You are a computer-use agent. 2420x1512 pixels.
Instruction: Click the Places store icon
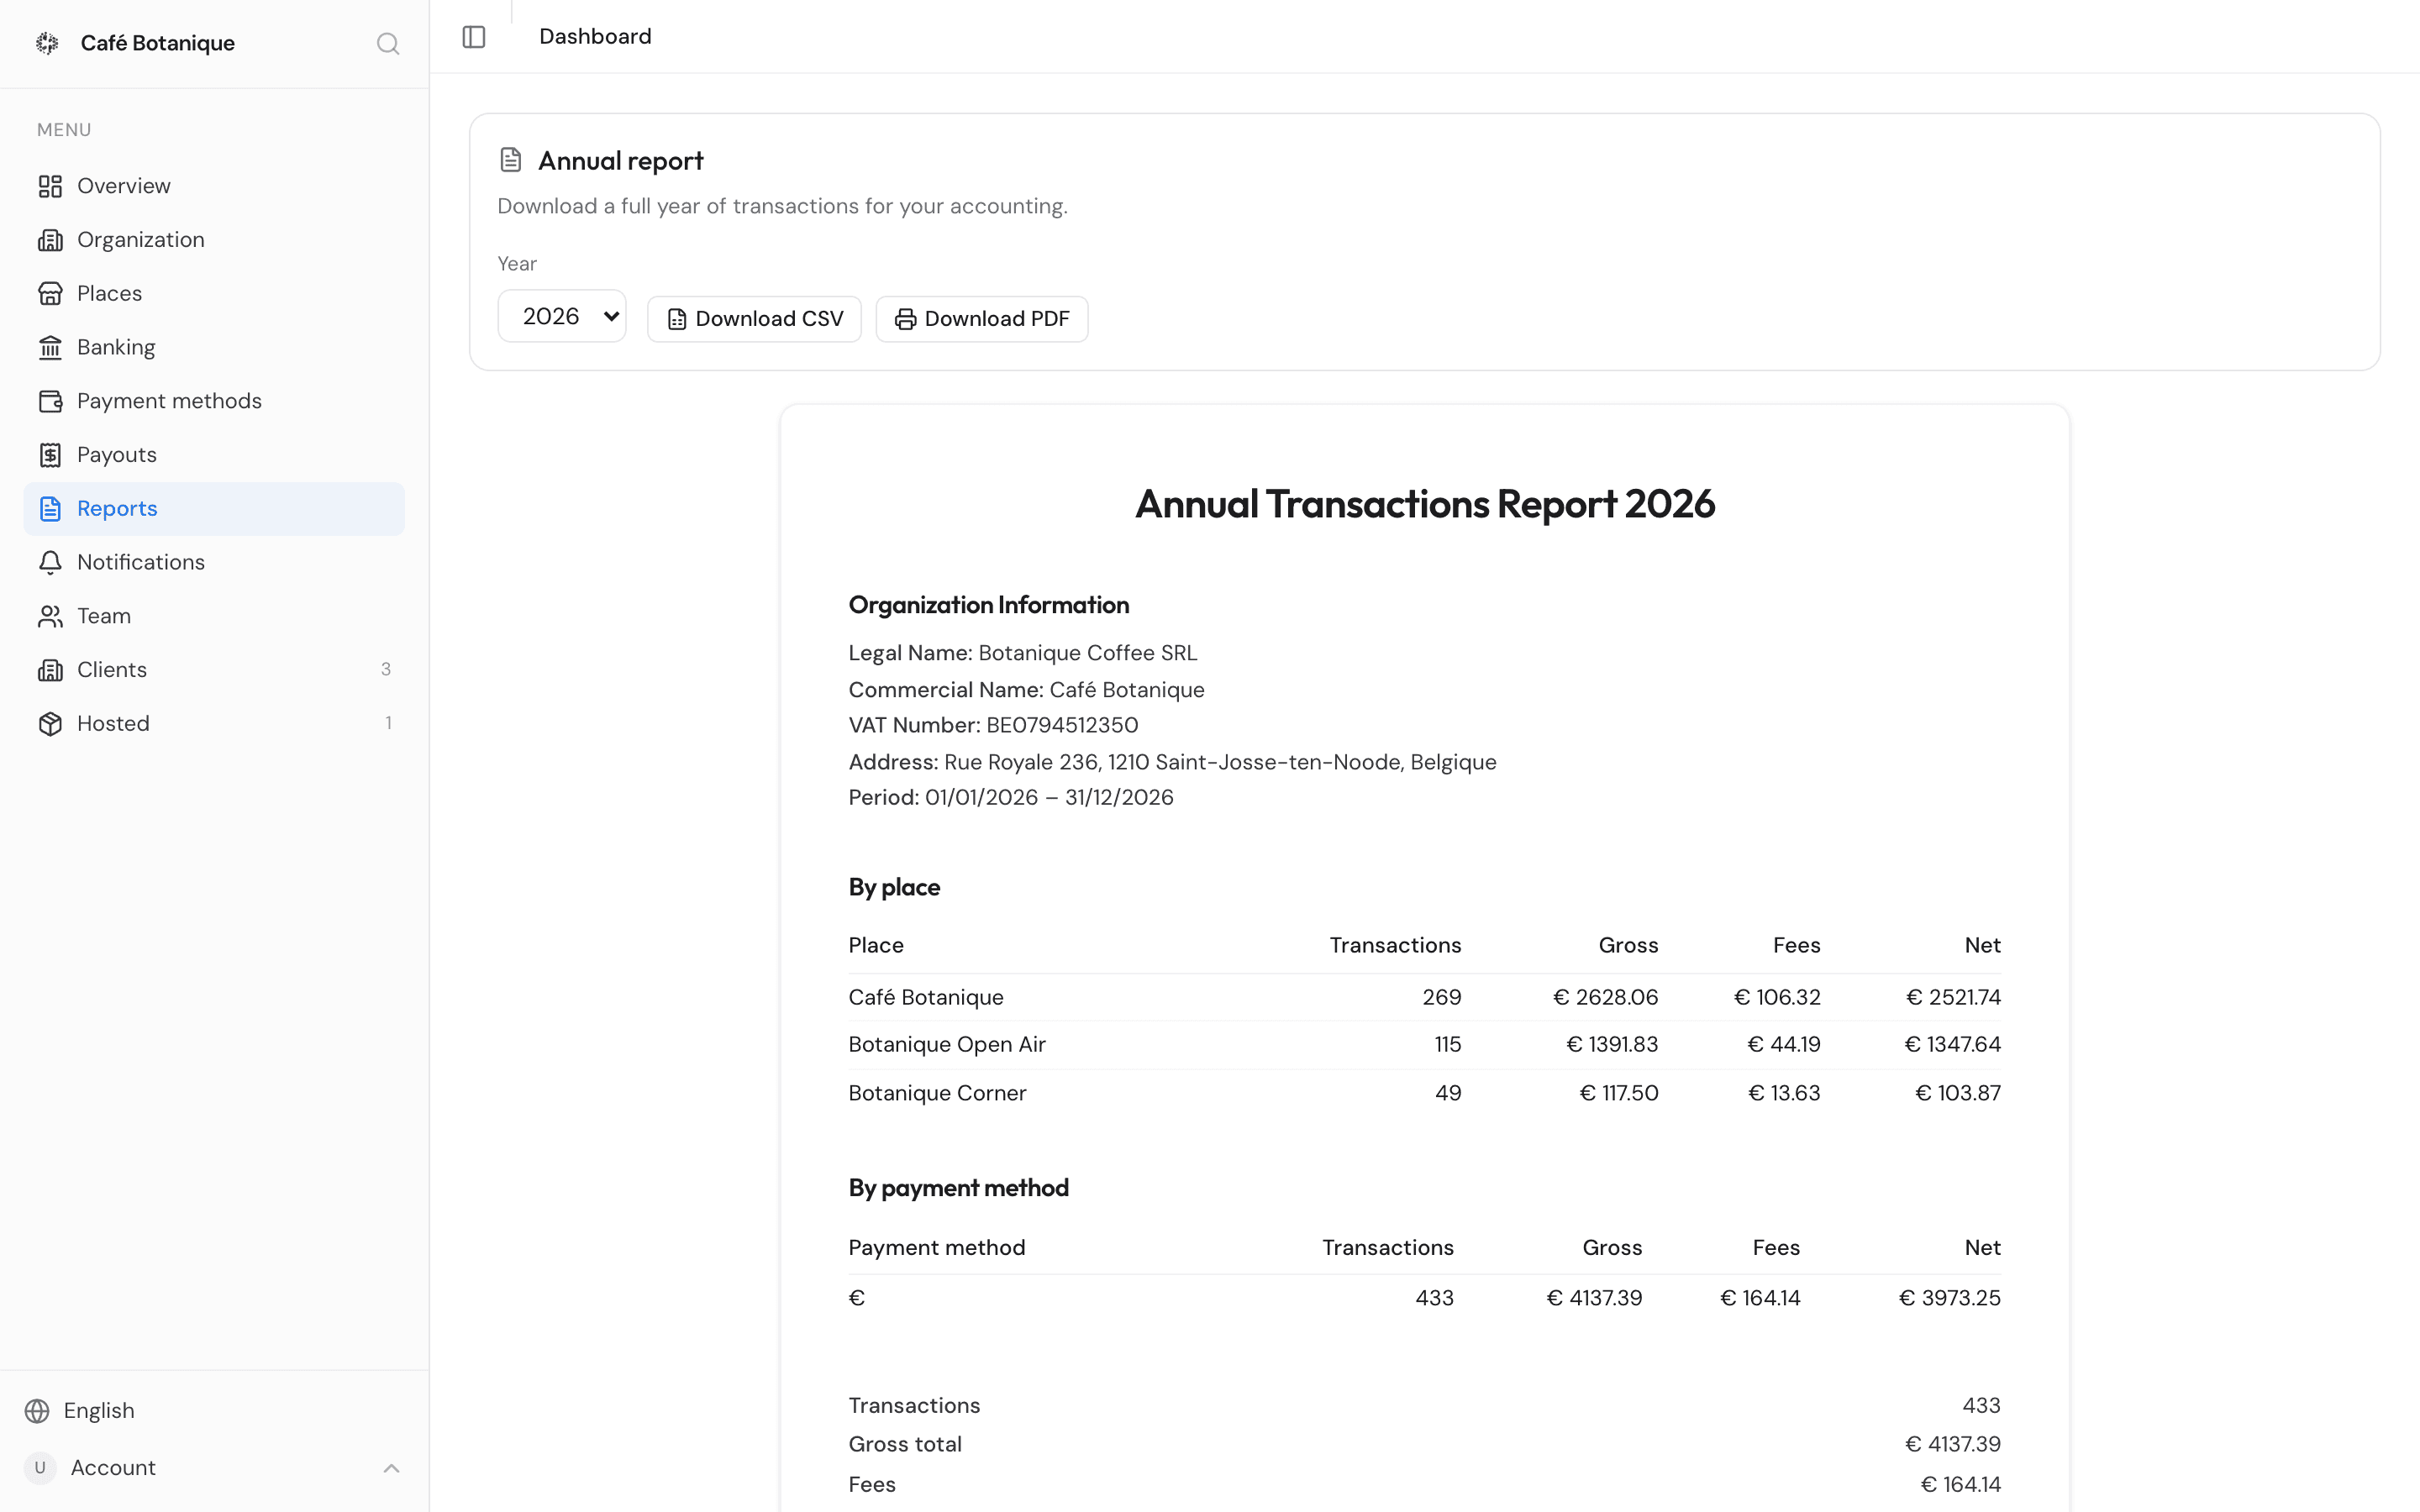pos(50,294)
